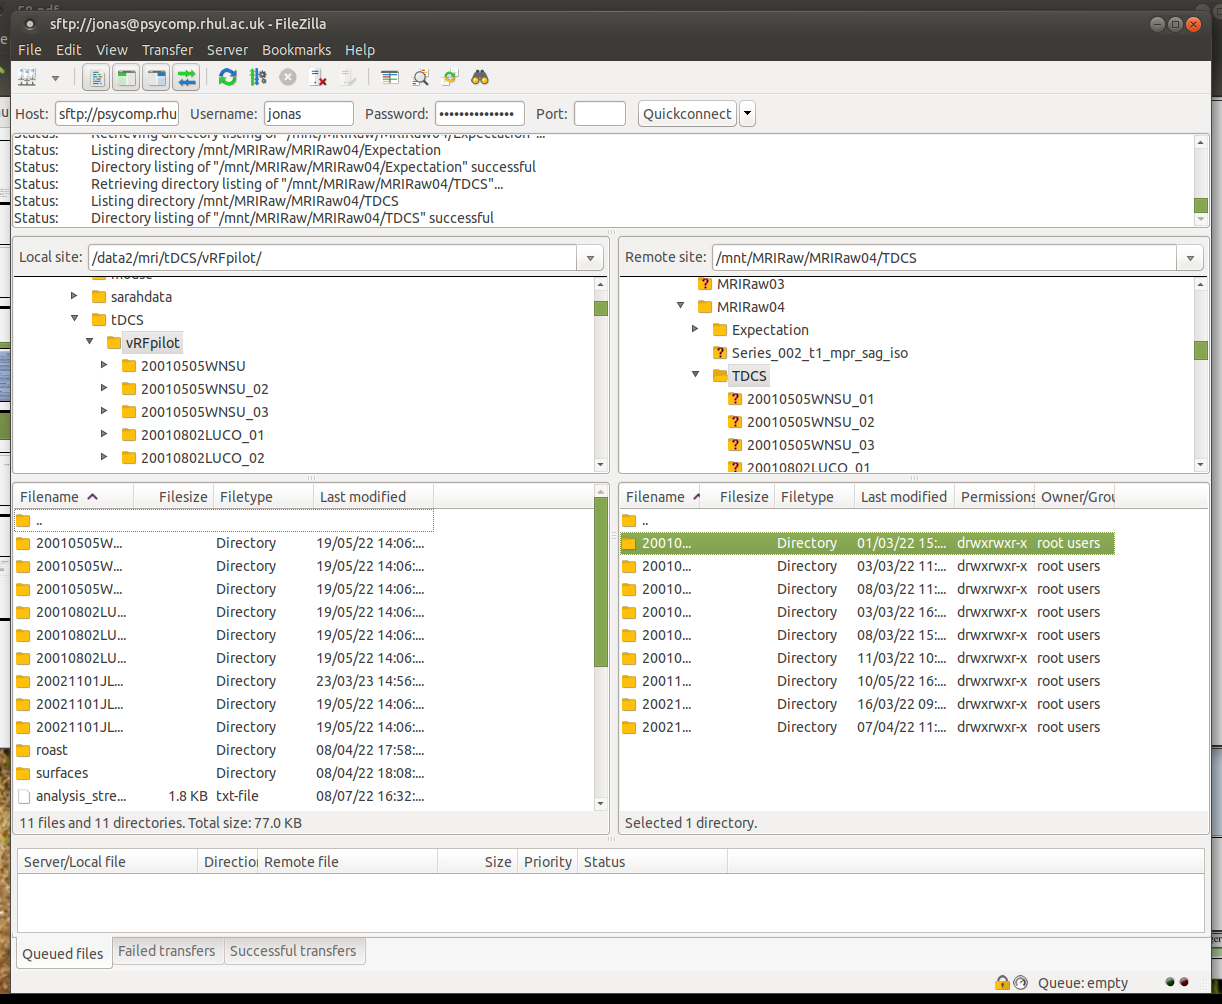Click the Quickconnect button
The height and width of the screenshot is (1004, 1222).
[687, 114]
